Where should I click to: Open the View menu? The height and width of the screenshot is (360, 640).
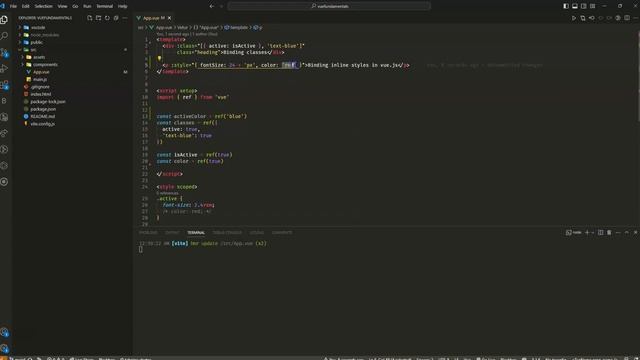pyautogui.click(x=62, y=6)
